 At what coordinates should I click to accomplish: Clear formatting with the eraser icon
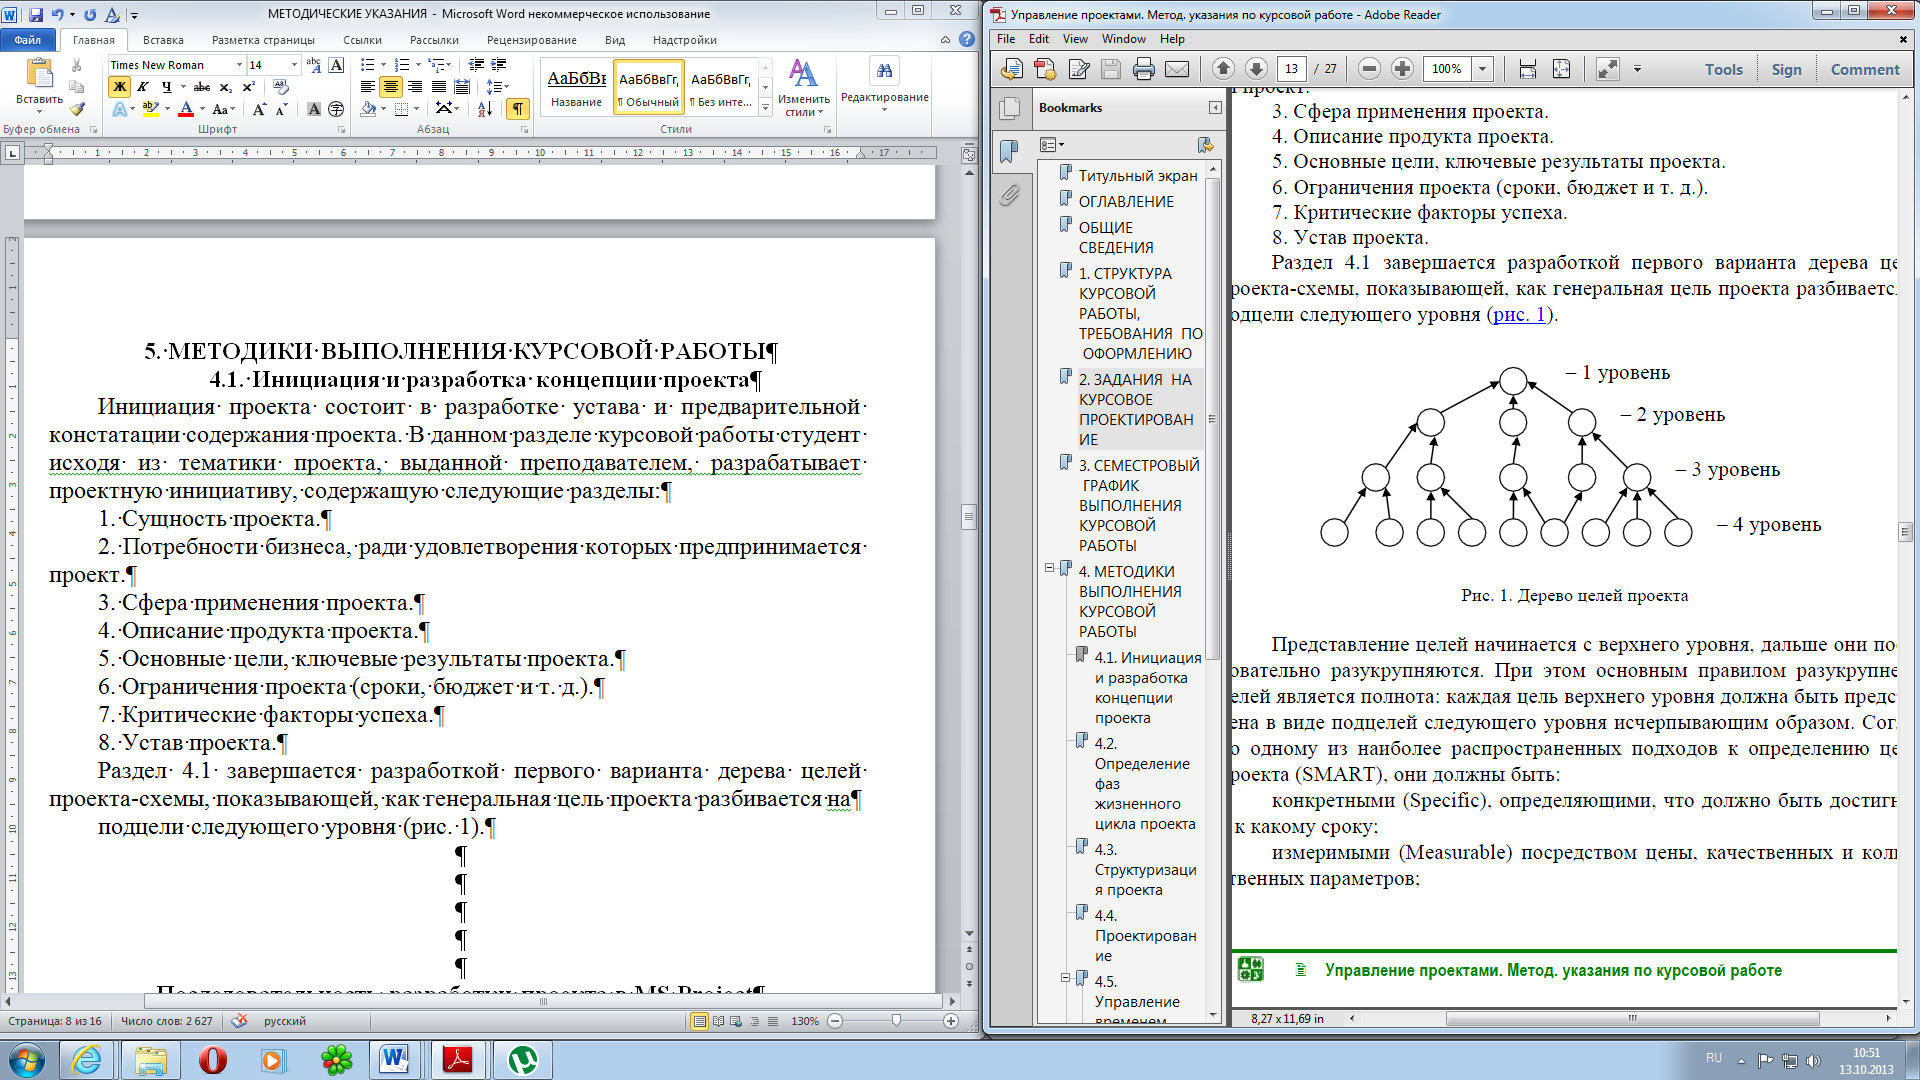pos(282,87)
